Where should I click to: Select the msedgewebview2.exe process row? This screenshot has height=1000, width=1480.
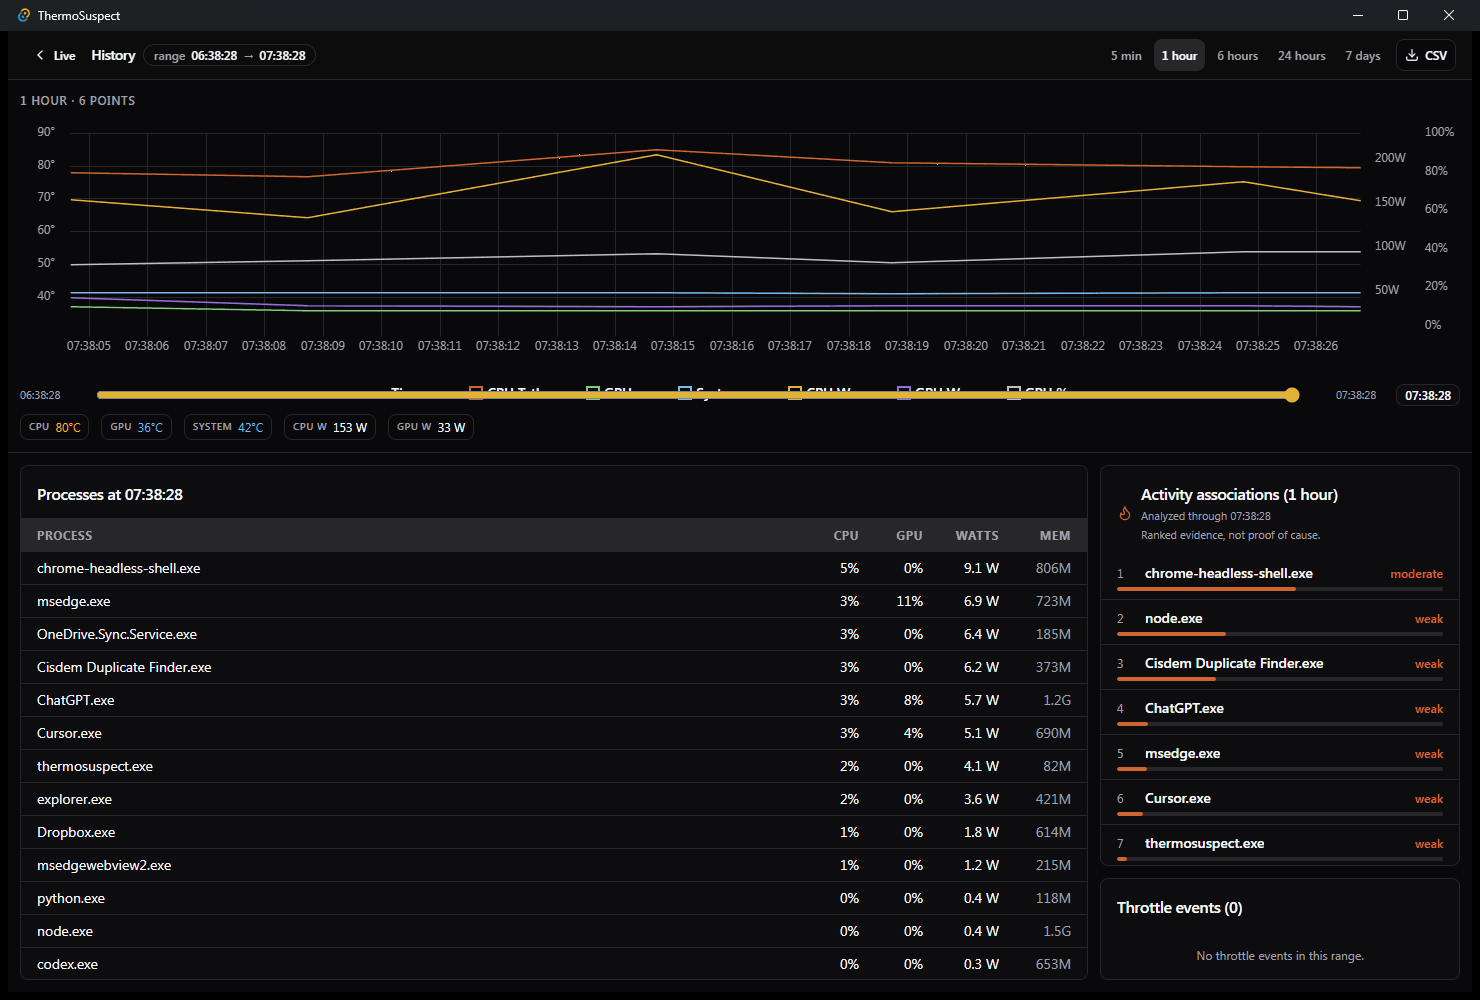554,865
